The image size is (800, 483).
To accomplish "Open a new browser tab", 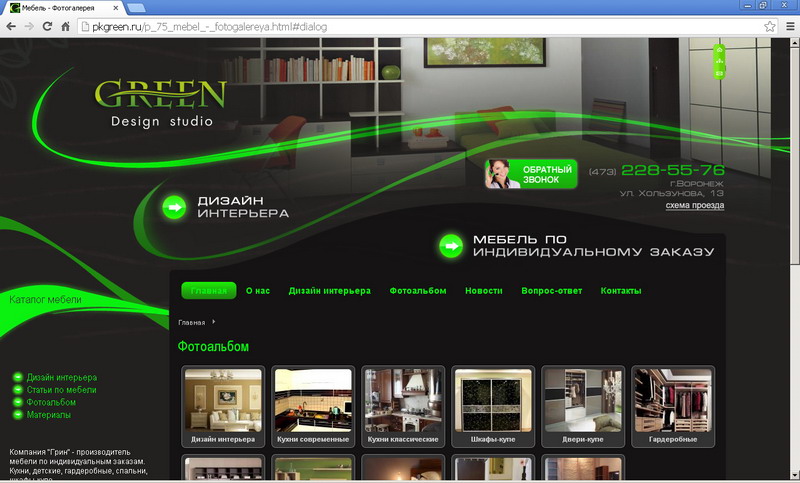I will click(136, 8).
